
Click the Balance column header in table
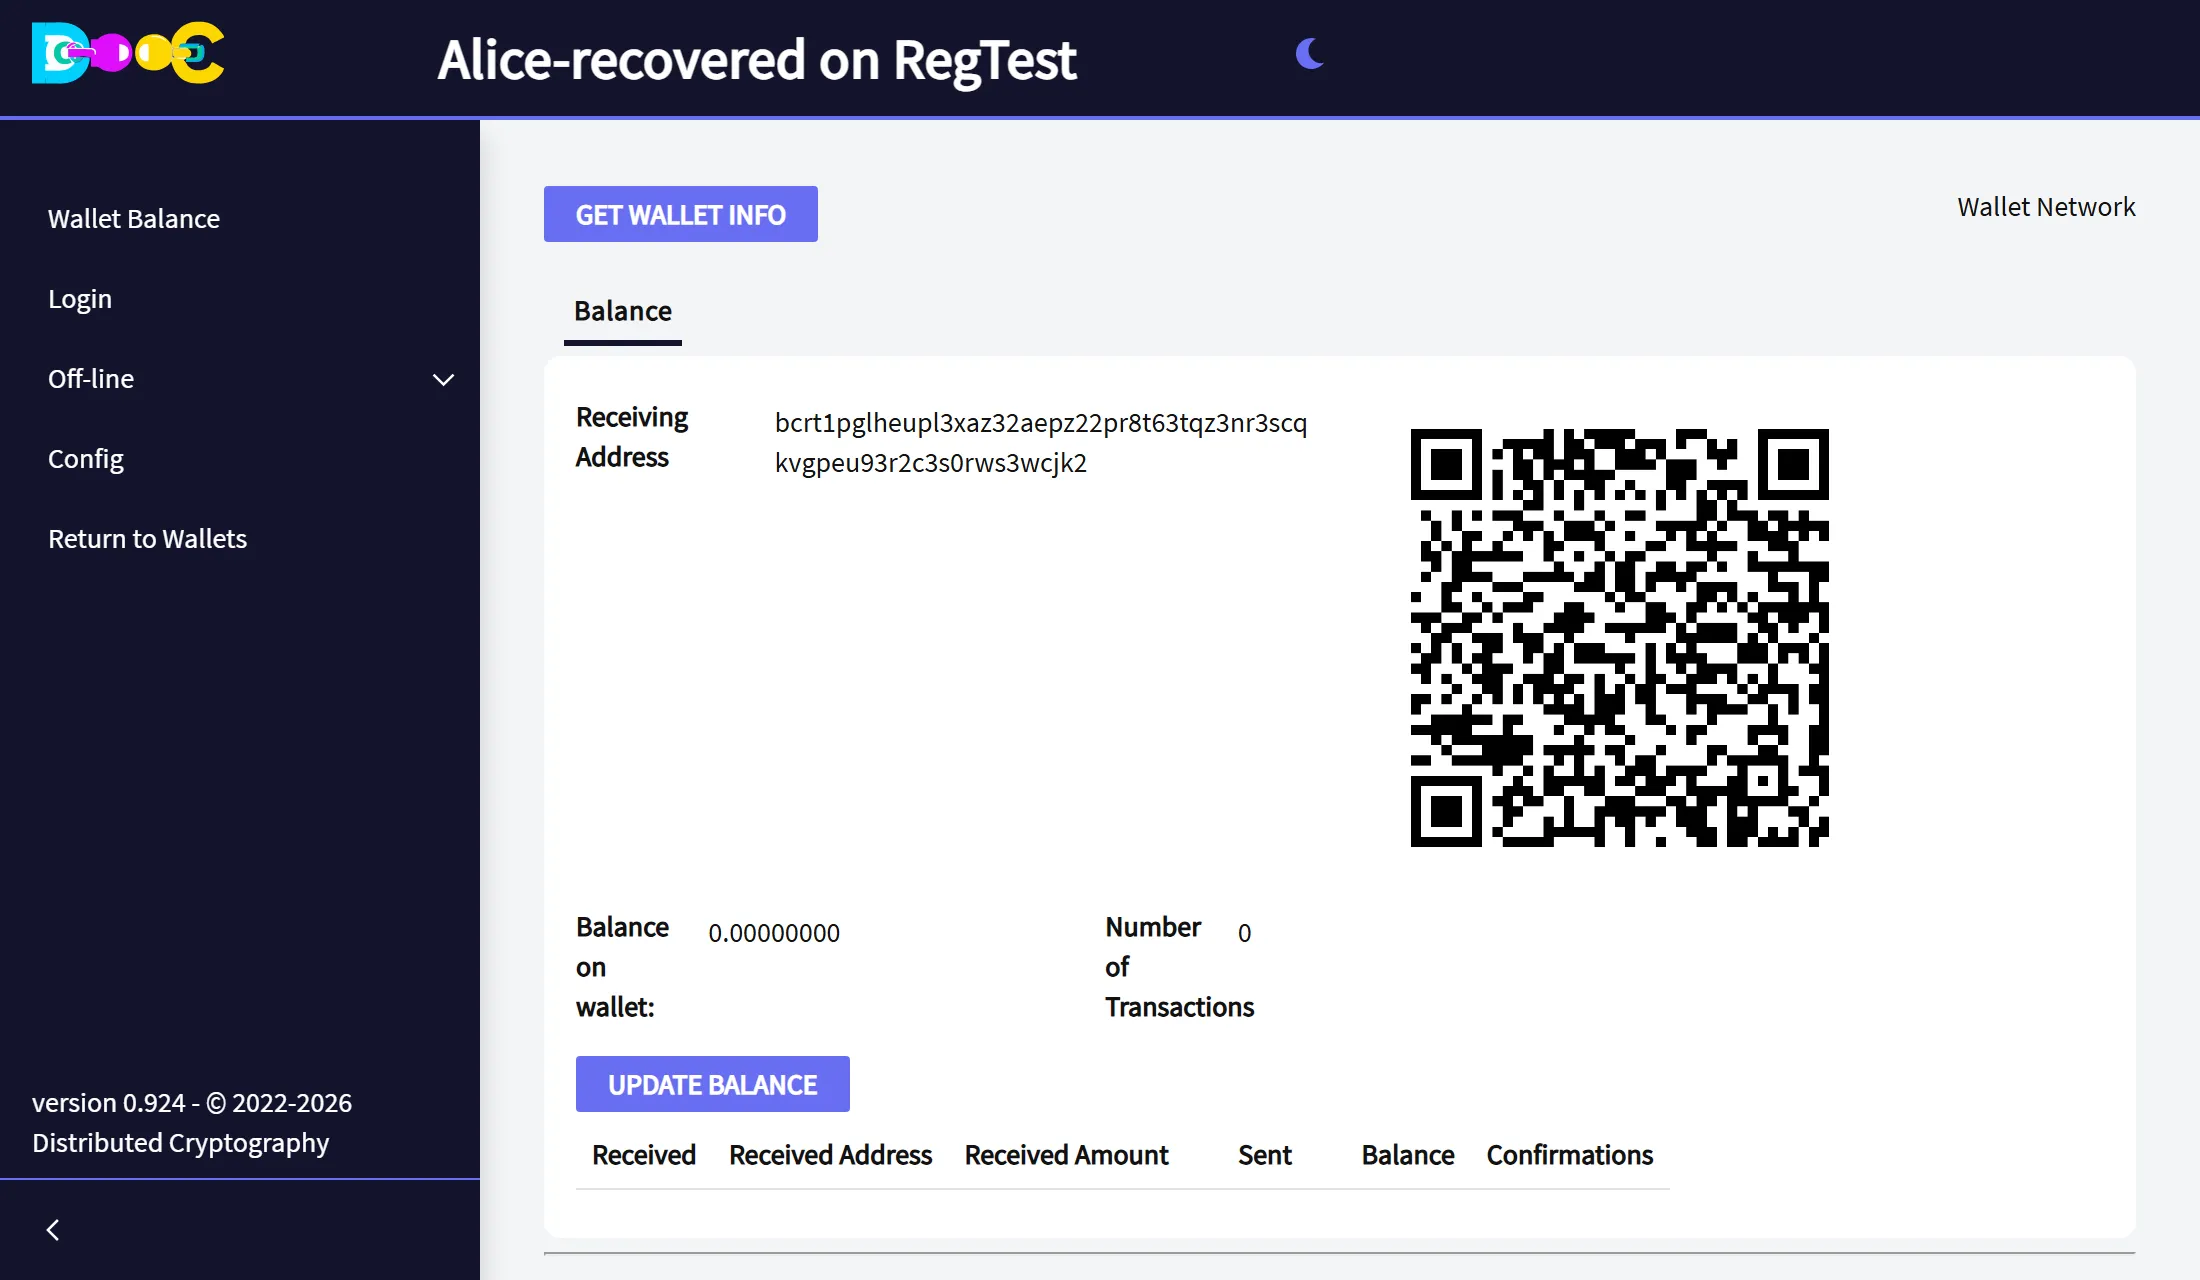pyautogui.click(x=1408, y=1155)
